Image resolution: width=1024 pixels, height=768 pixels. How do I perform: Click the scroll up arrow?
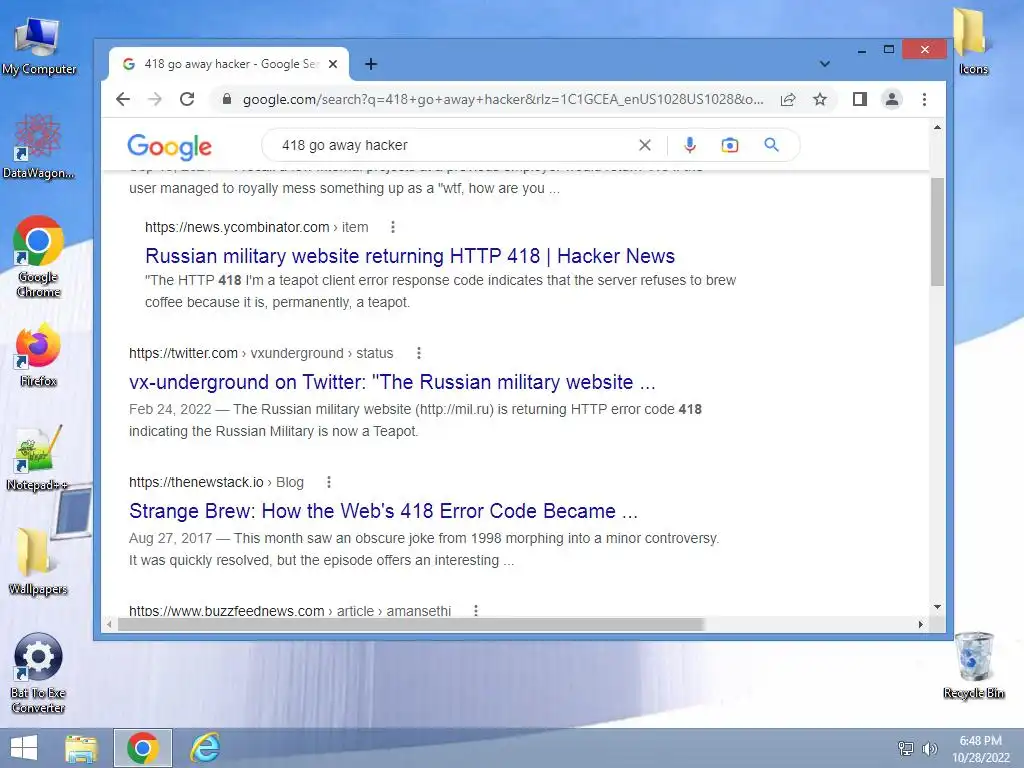(x=937, y=127)
